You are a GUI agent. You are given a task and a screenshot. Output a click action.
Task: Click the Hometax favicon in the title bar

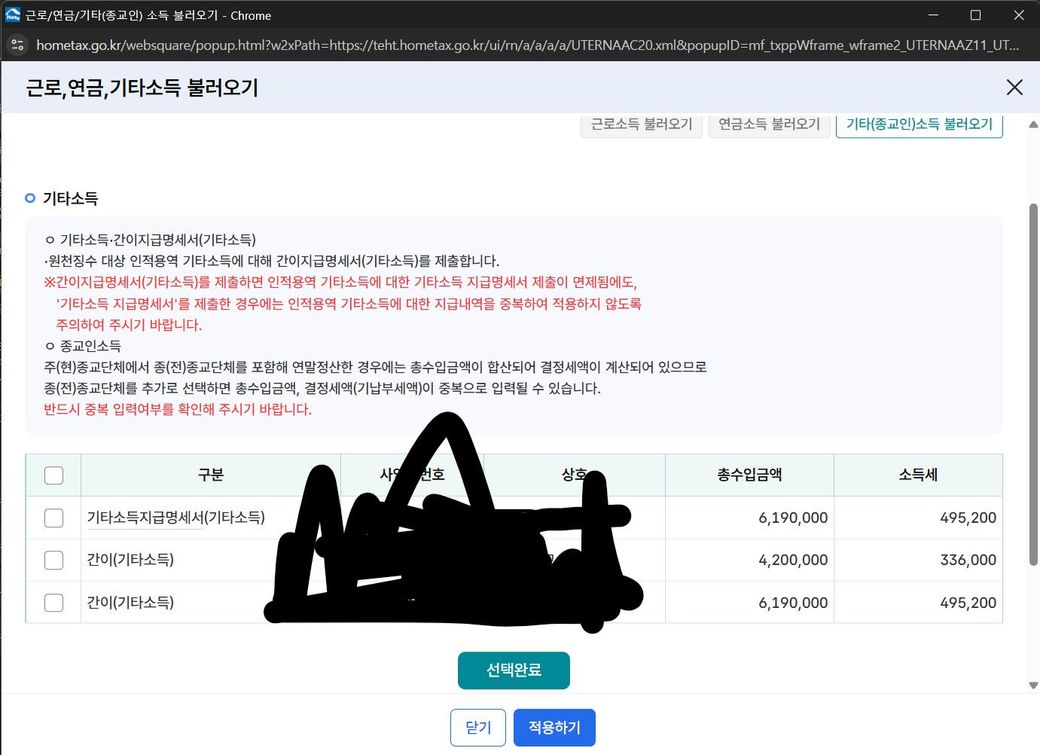point(13,15)
